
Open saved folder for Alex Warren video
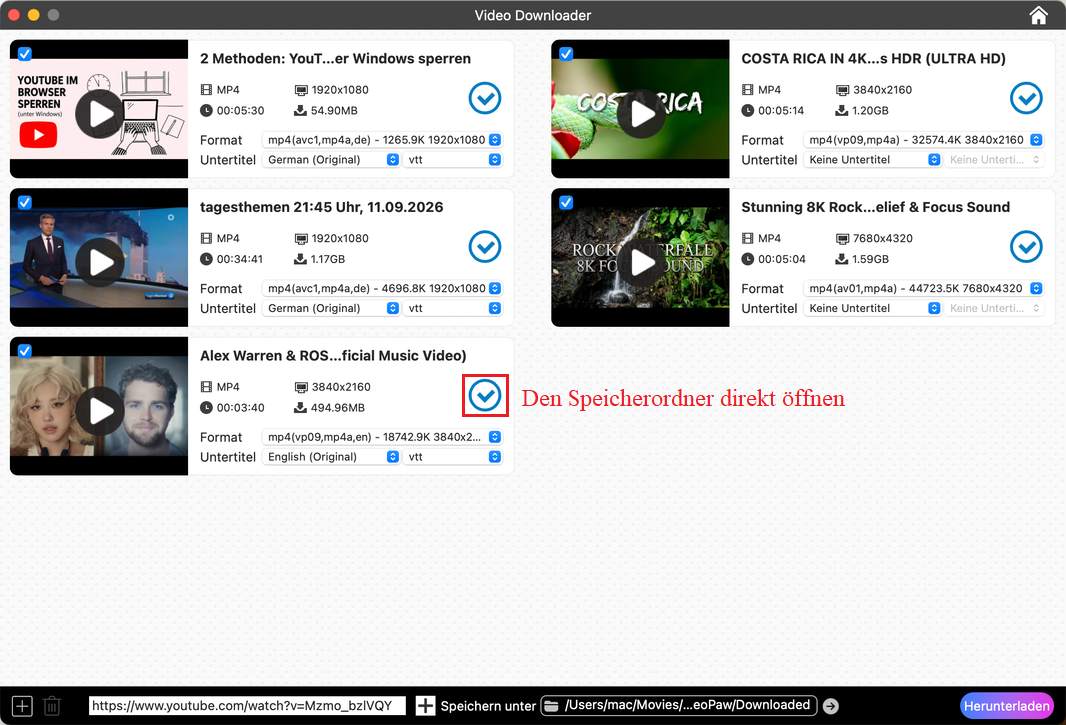point(485,395)
